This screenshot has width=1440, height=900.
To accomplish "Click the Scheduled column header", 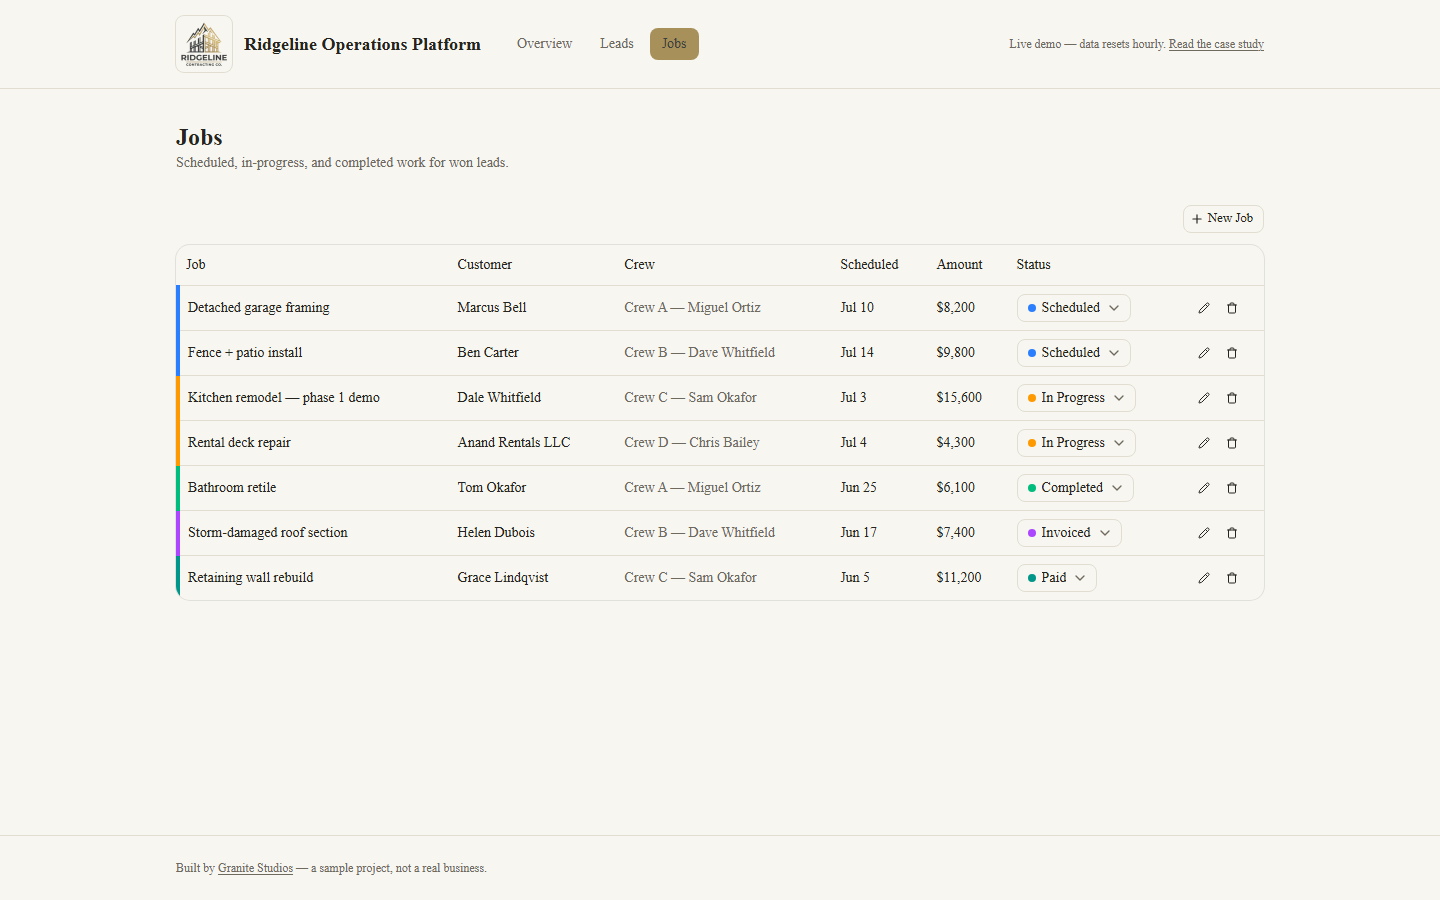I will click(x=869, y=265).
